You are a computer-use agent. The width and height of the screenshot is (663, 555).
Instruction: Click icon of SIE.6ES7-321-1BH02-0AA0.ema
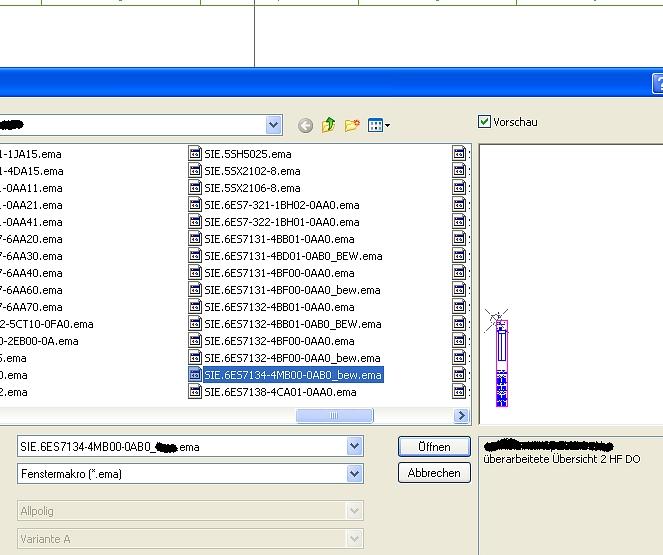tap(195, 205)
